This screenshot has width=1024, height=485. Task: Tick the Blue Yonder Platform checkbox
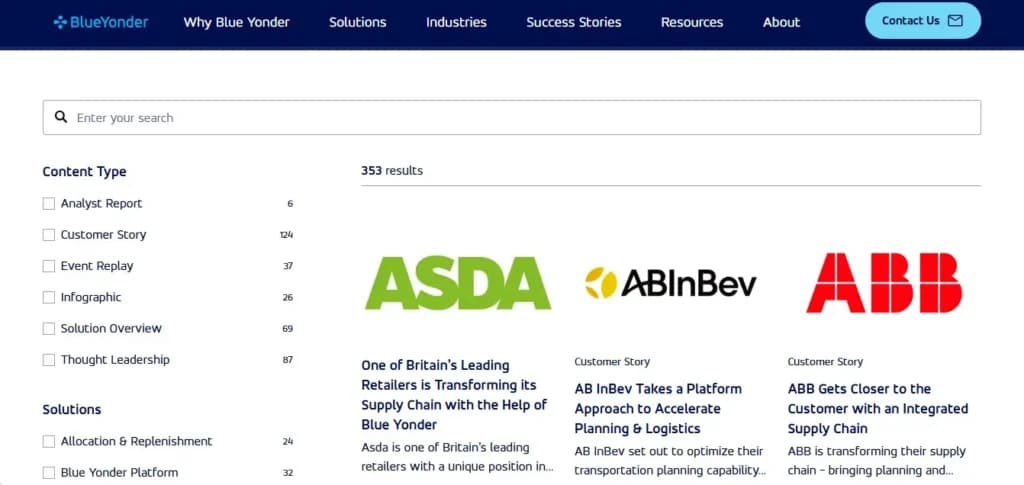click(49, 473)
